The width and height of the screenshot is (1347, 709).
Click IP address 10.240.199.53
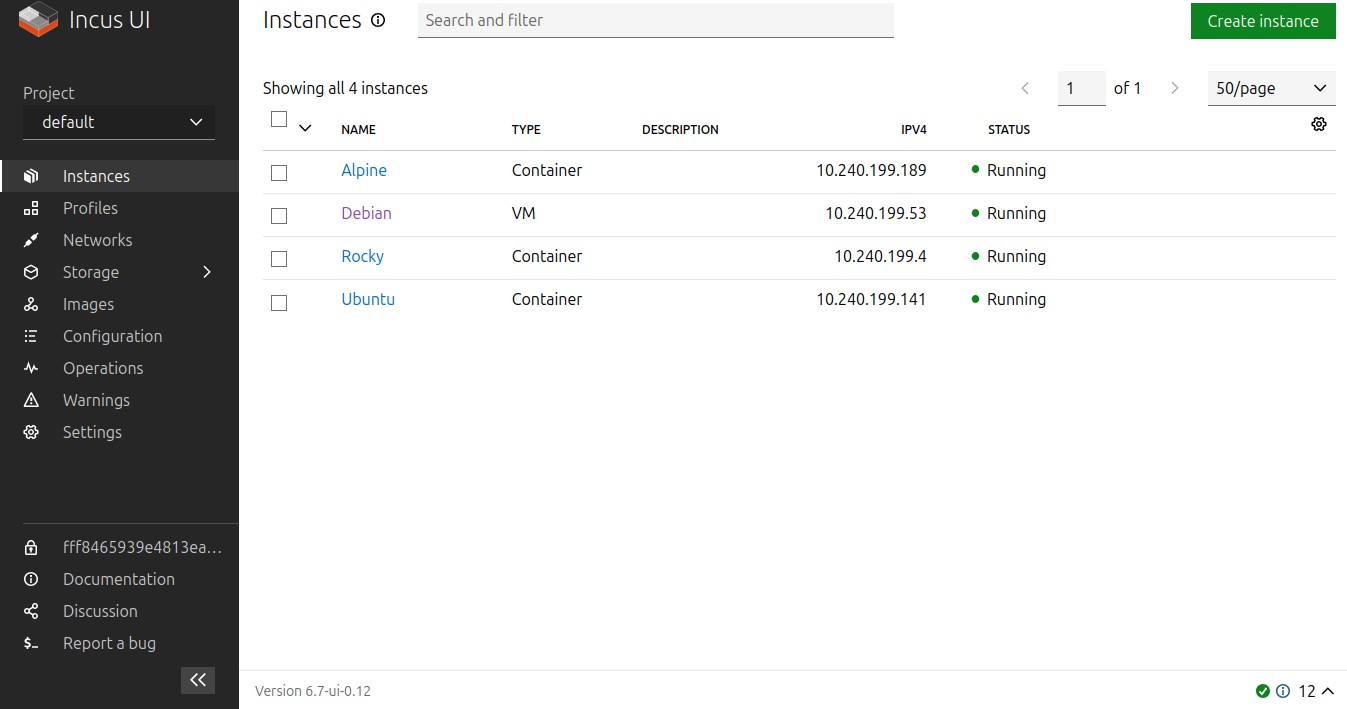click(876, 213)
